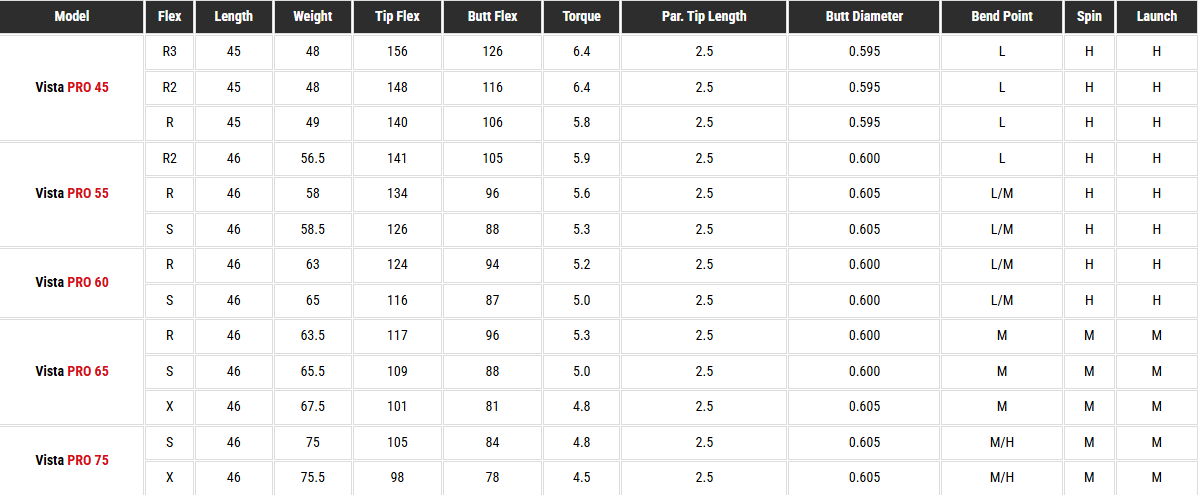Click the 75.5 weight cell
This screenshot has height=495, width=1199.
point(312,478)
